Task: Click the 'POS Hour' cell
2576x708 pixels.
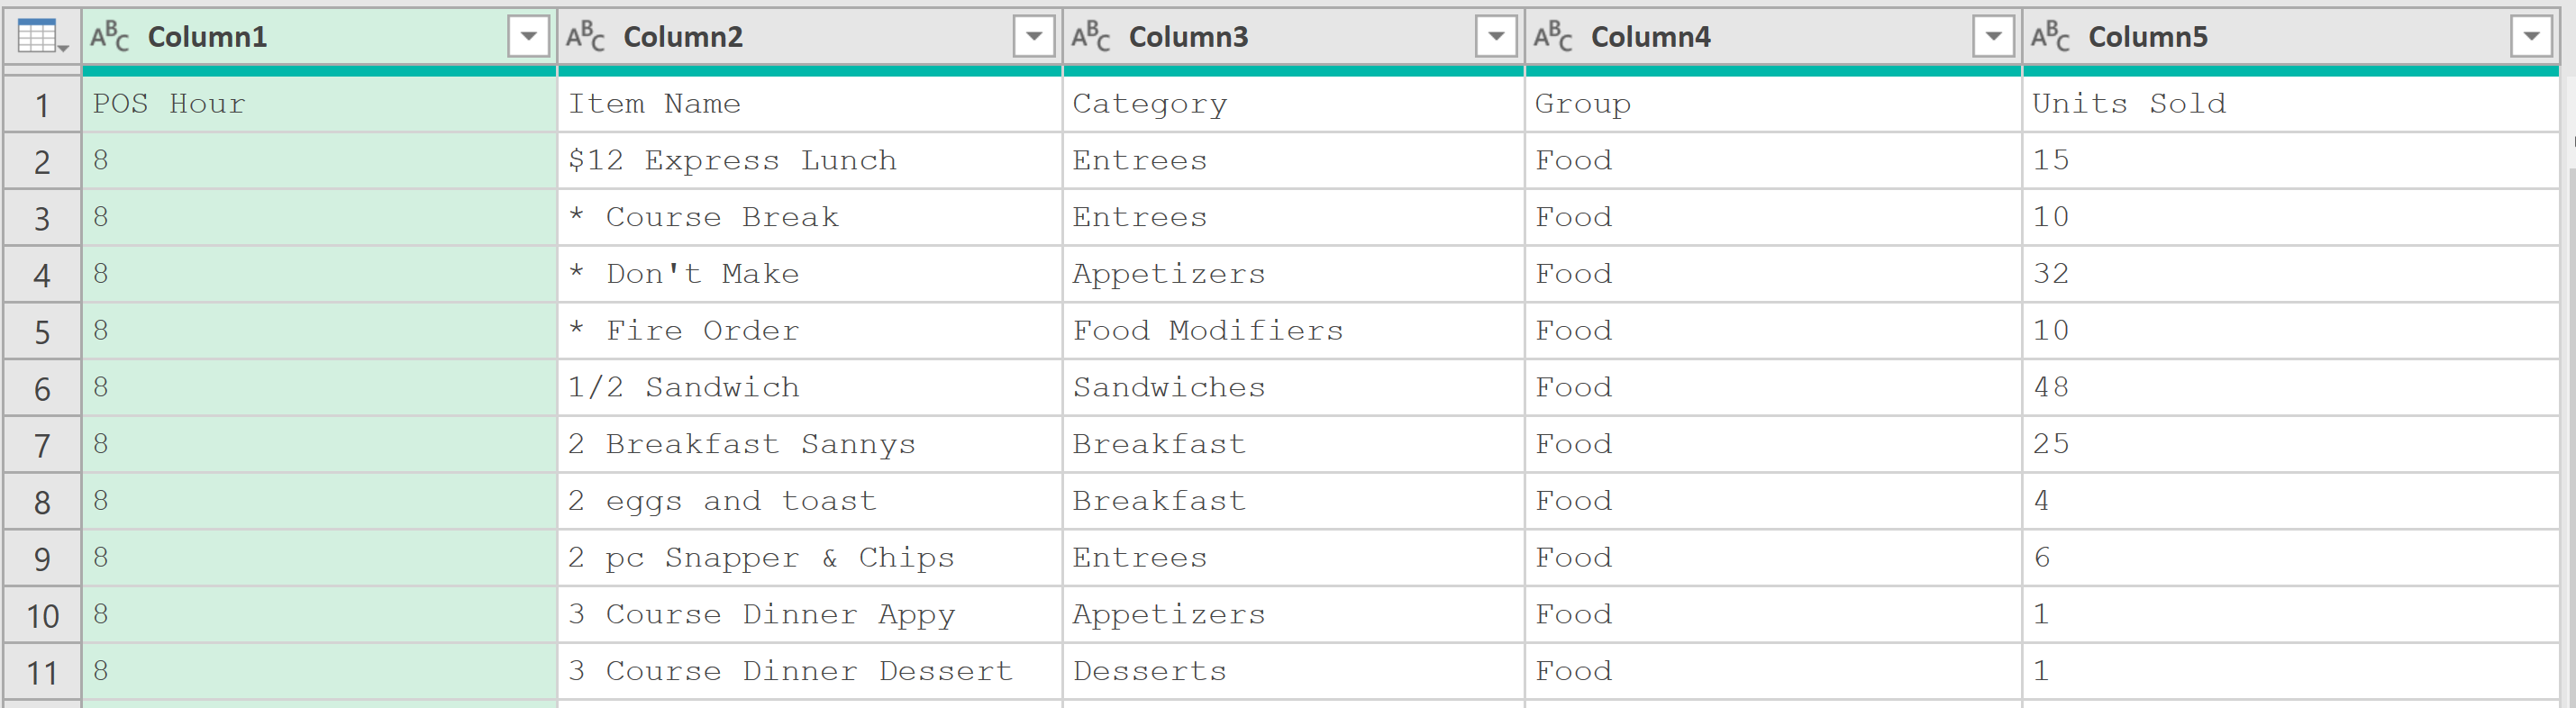Action: (319, 104)
